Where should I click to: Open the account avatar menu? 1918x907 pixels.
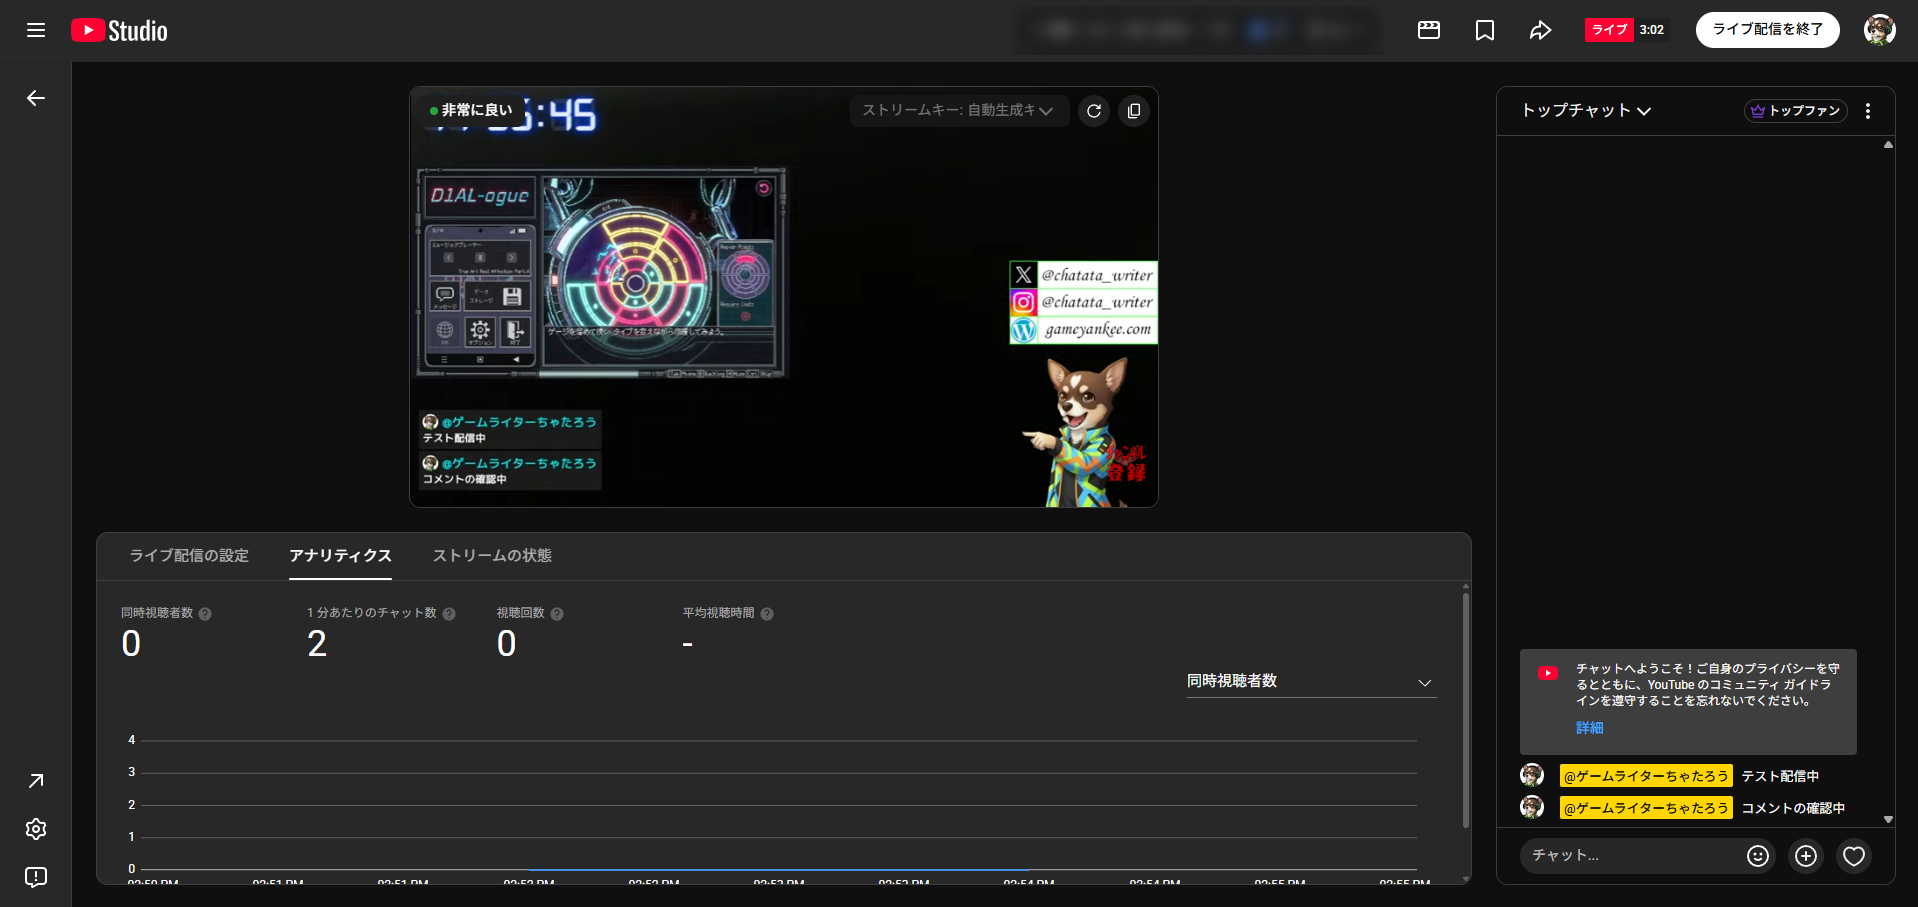(x=1880, y=30)
